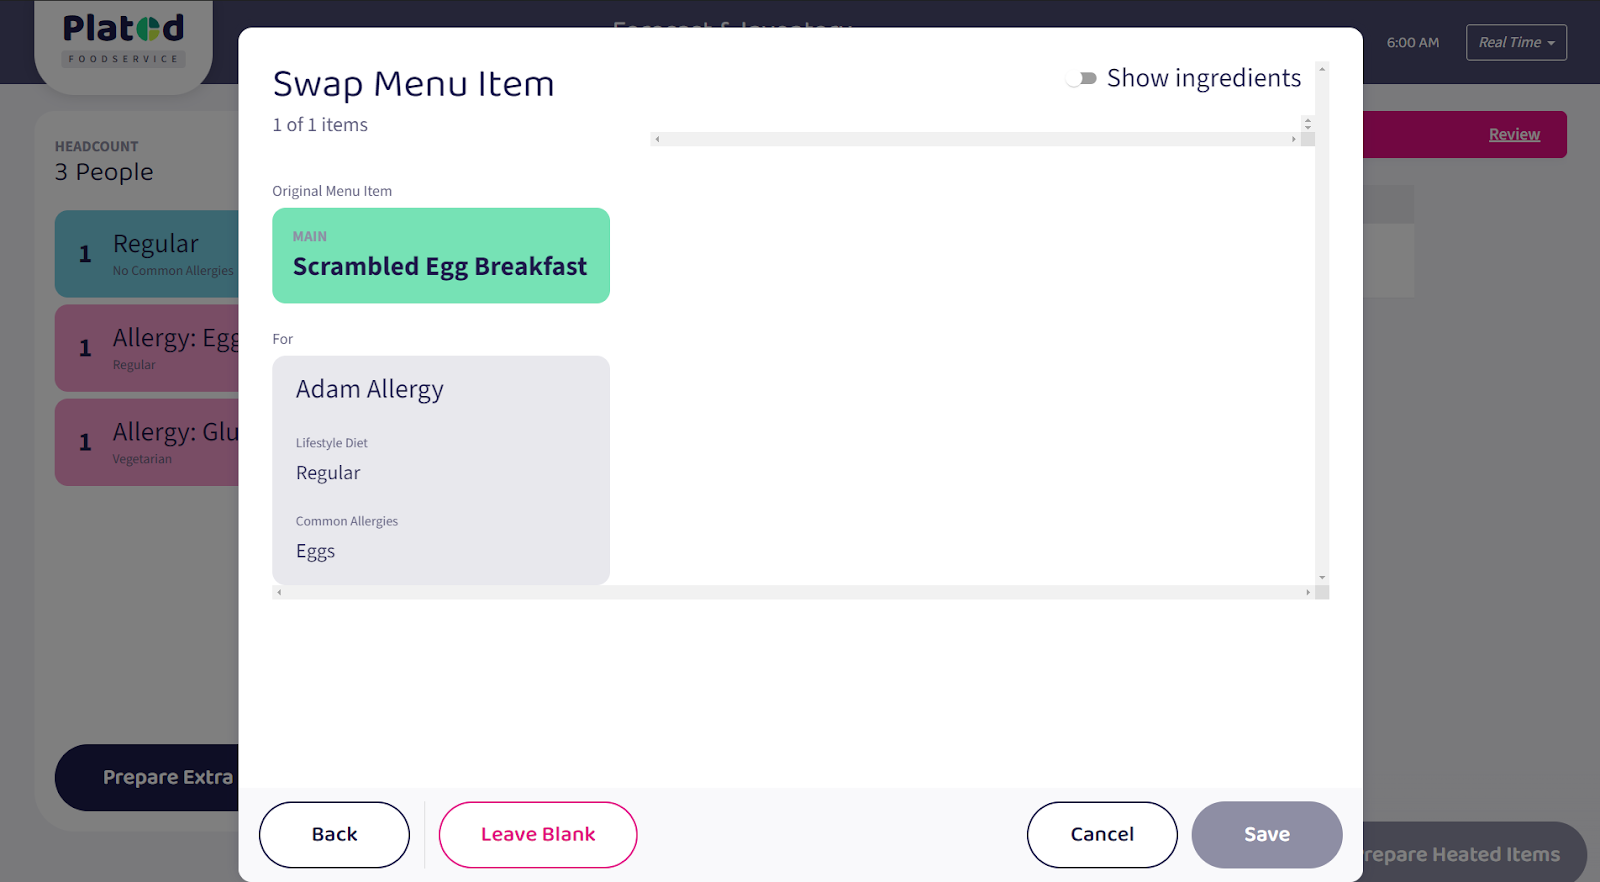The image size is (1600, 882).
Task: Select the Allergy: Gluten vegetarian group
Action: tap(147, 442)
